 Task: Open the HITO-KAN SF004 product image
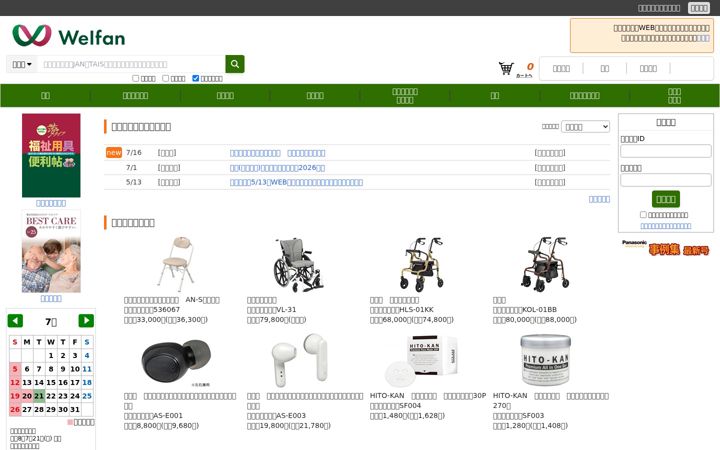click(x=422, y=361)
